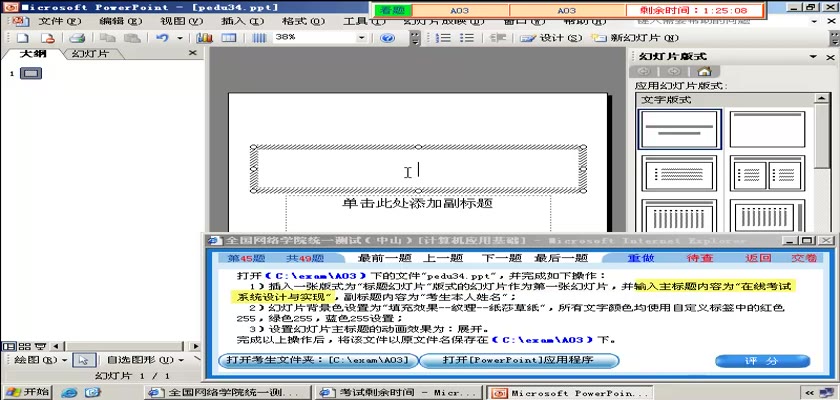Open the Undo history dropdown arrow
Screen dimensions: 840x400
pos(180,38)
